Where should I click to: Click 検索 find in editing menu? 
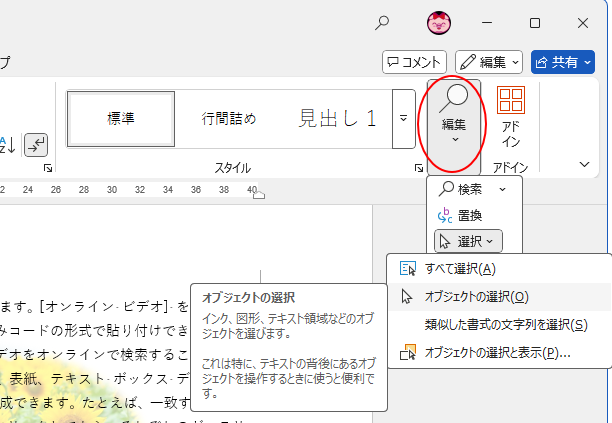tap(461, 189)
